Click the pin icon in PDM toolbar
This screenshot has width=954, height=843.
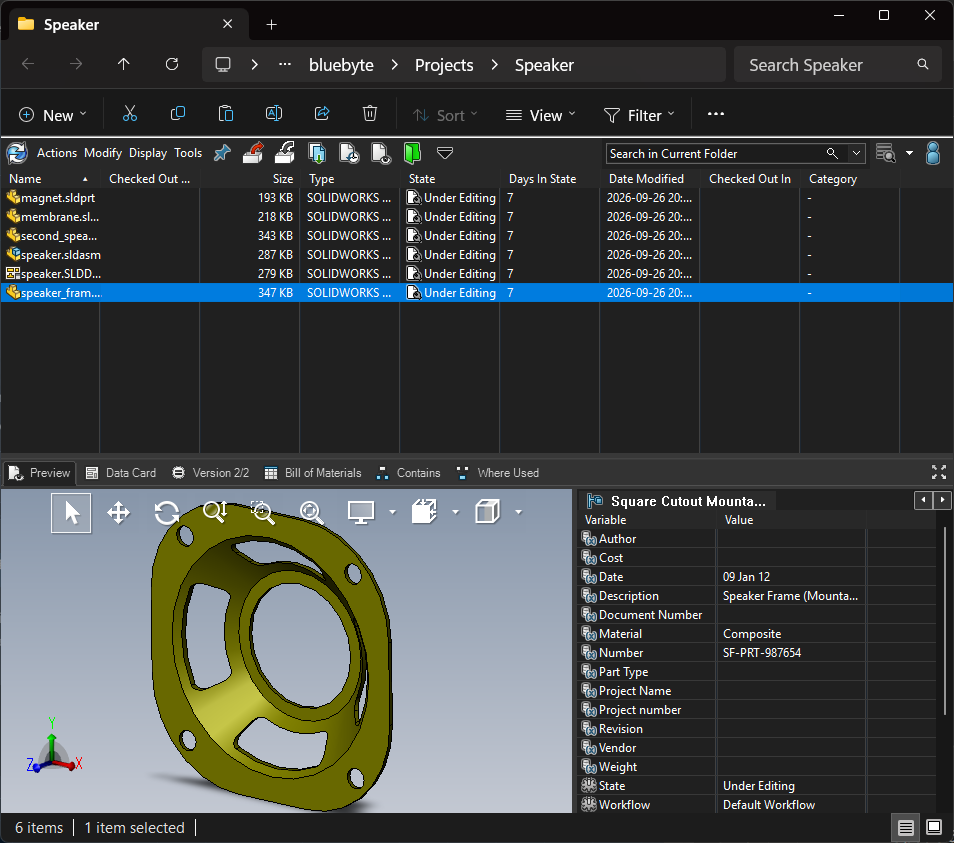pyautogui.click(x=222, y=153)
